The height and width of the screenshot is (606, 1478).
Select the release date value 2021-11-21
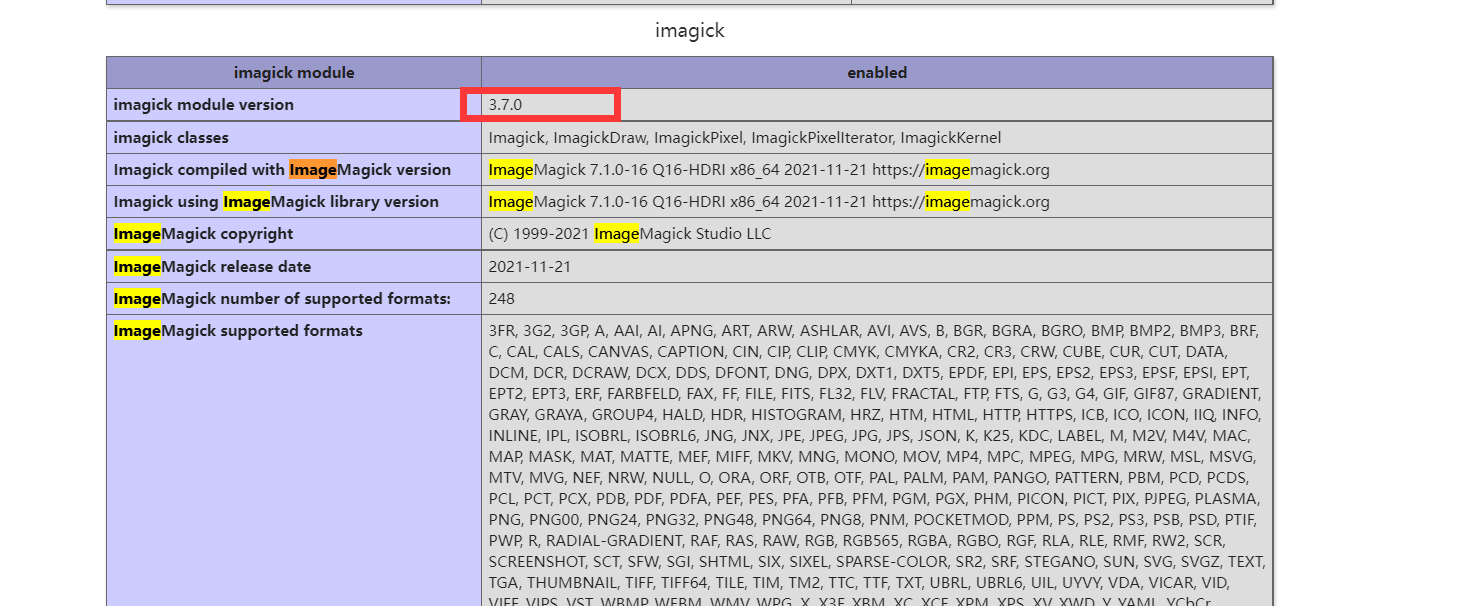click(x=530, y=267)
